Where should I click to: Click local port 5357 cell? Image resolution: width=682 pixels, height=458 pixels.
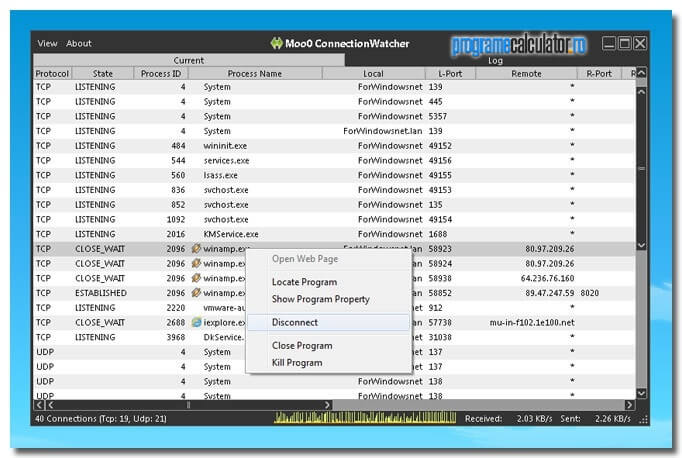(x=438, y=116)
